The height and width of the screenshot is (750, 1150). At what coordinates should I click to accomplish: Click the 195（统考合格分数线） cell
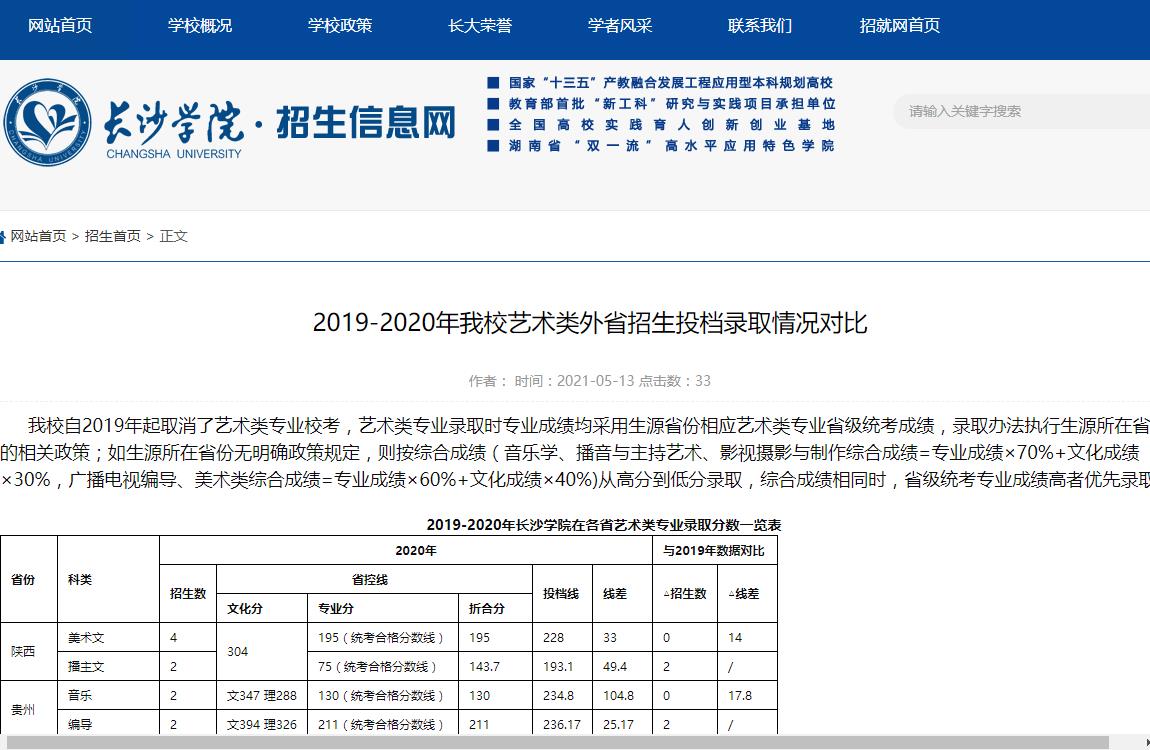(383, 638)
